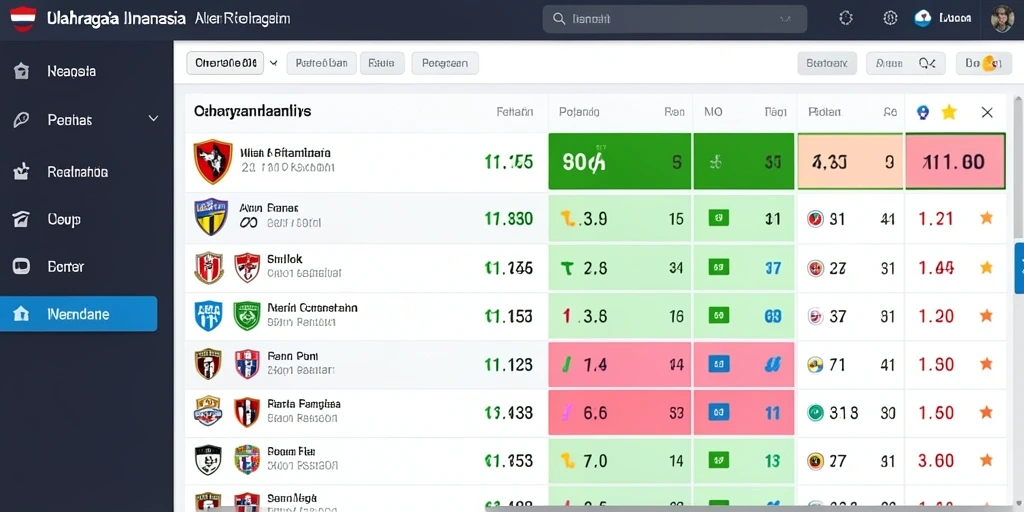Toggle favorite star on the 1.21 row
The height and width of the screenshot is (512, 1024).
[986, 218]
